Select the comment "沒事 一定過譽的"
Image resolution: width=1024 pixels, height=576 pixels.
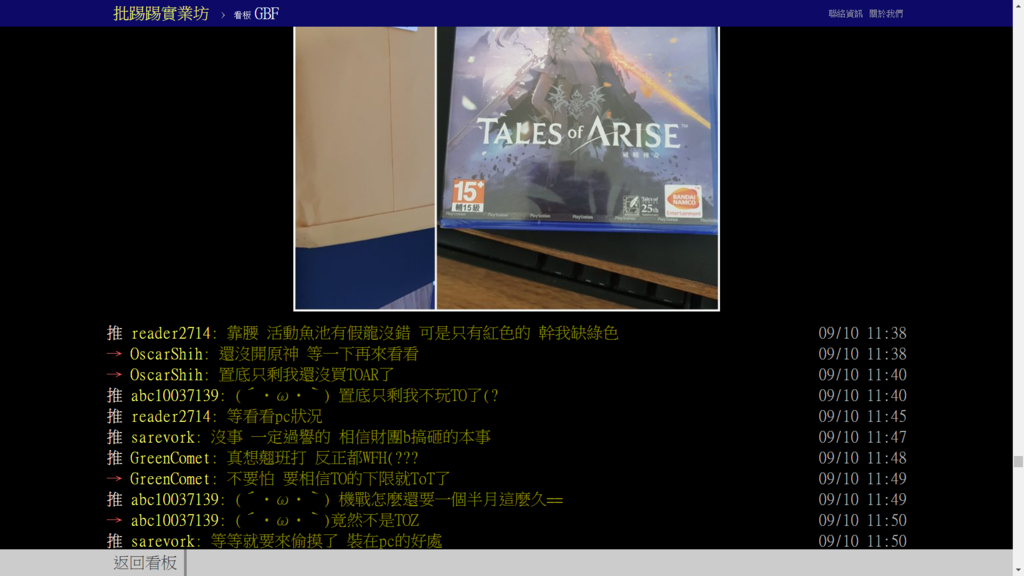(270, 438)
